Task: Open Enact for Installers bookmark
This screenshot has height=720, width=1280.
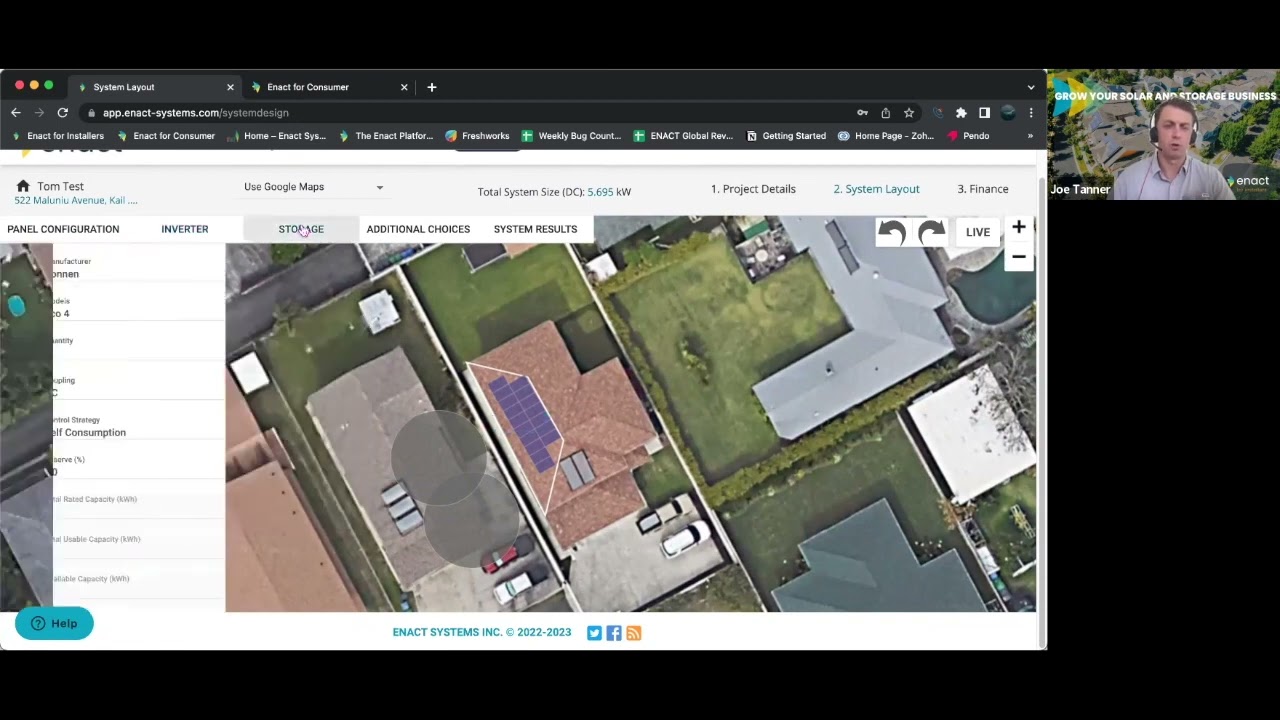Action: pos(57,136)
